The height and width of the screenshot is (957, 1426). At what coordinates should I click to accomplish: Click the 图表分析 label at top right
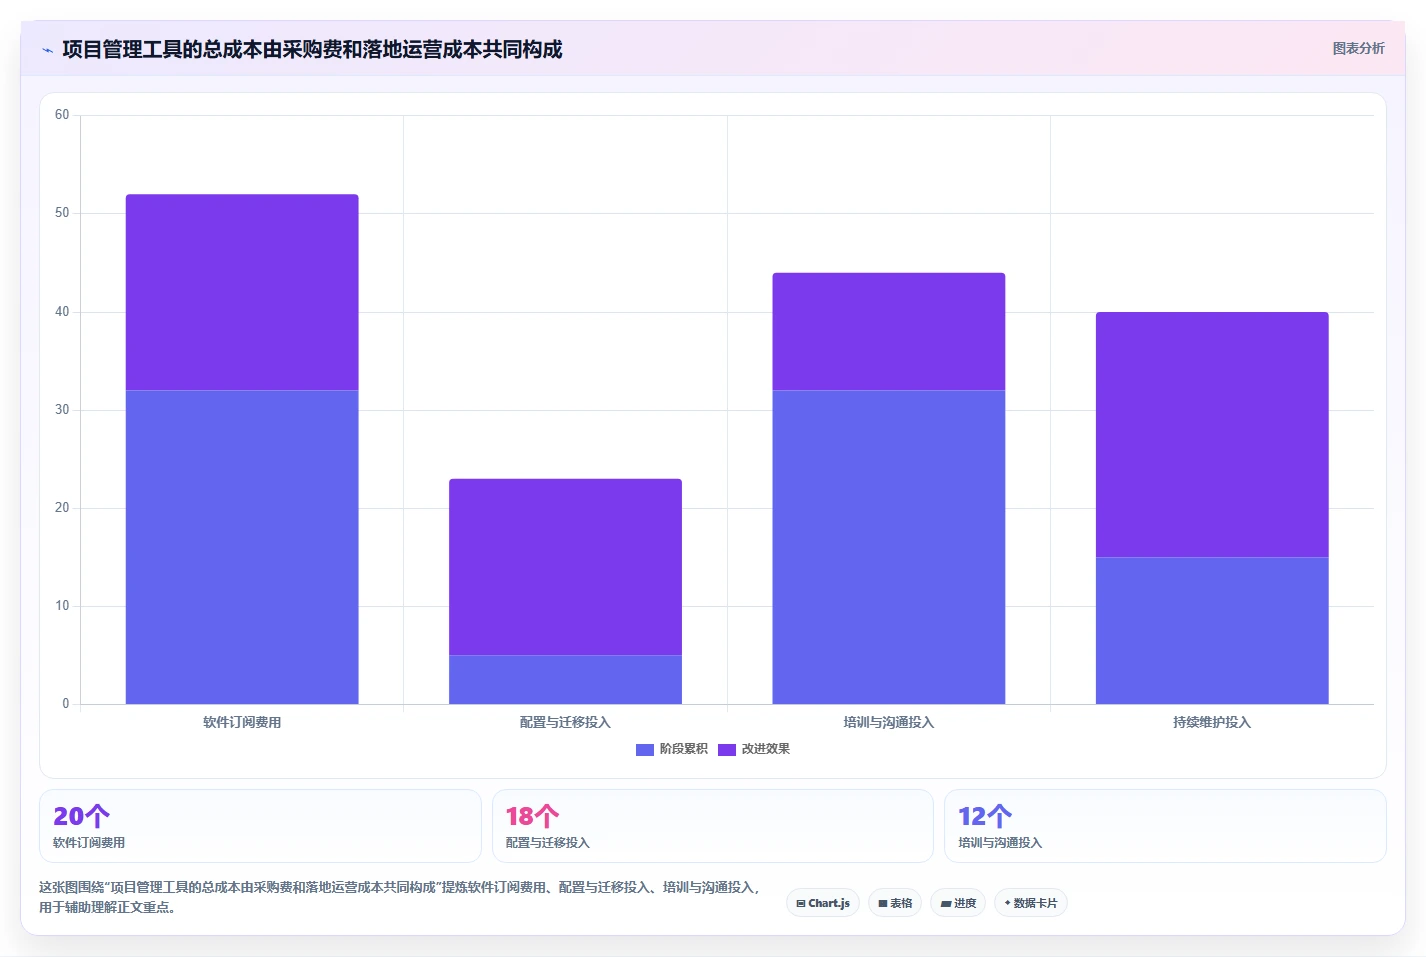coord(1358,48)
